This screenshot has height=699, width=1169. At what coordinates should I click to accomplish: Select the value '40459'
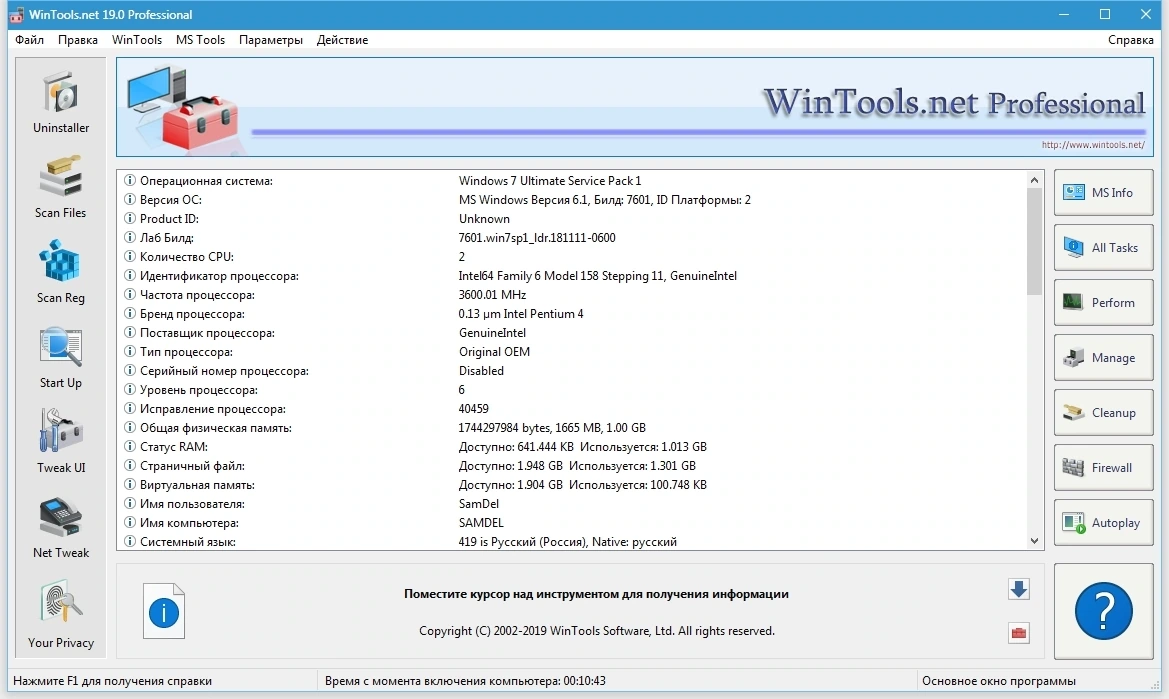click(x=473, y=408)
